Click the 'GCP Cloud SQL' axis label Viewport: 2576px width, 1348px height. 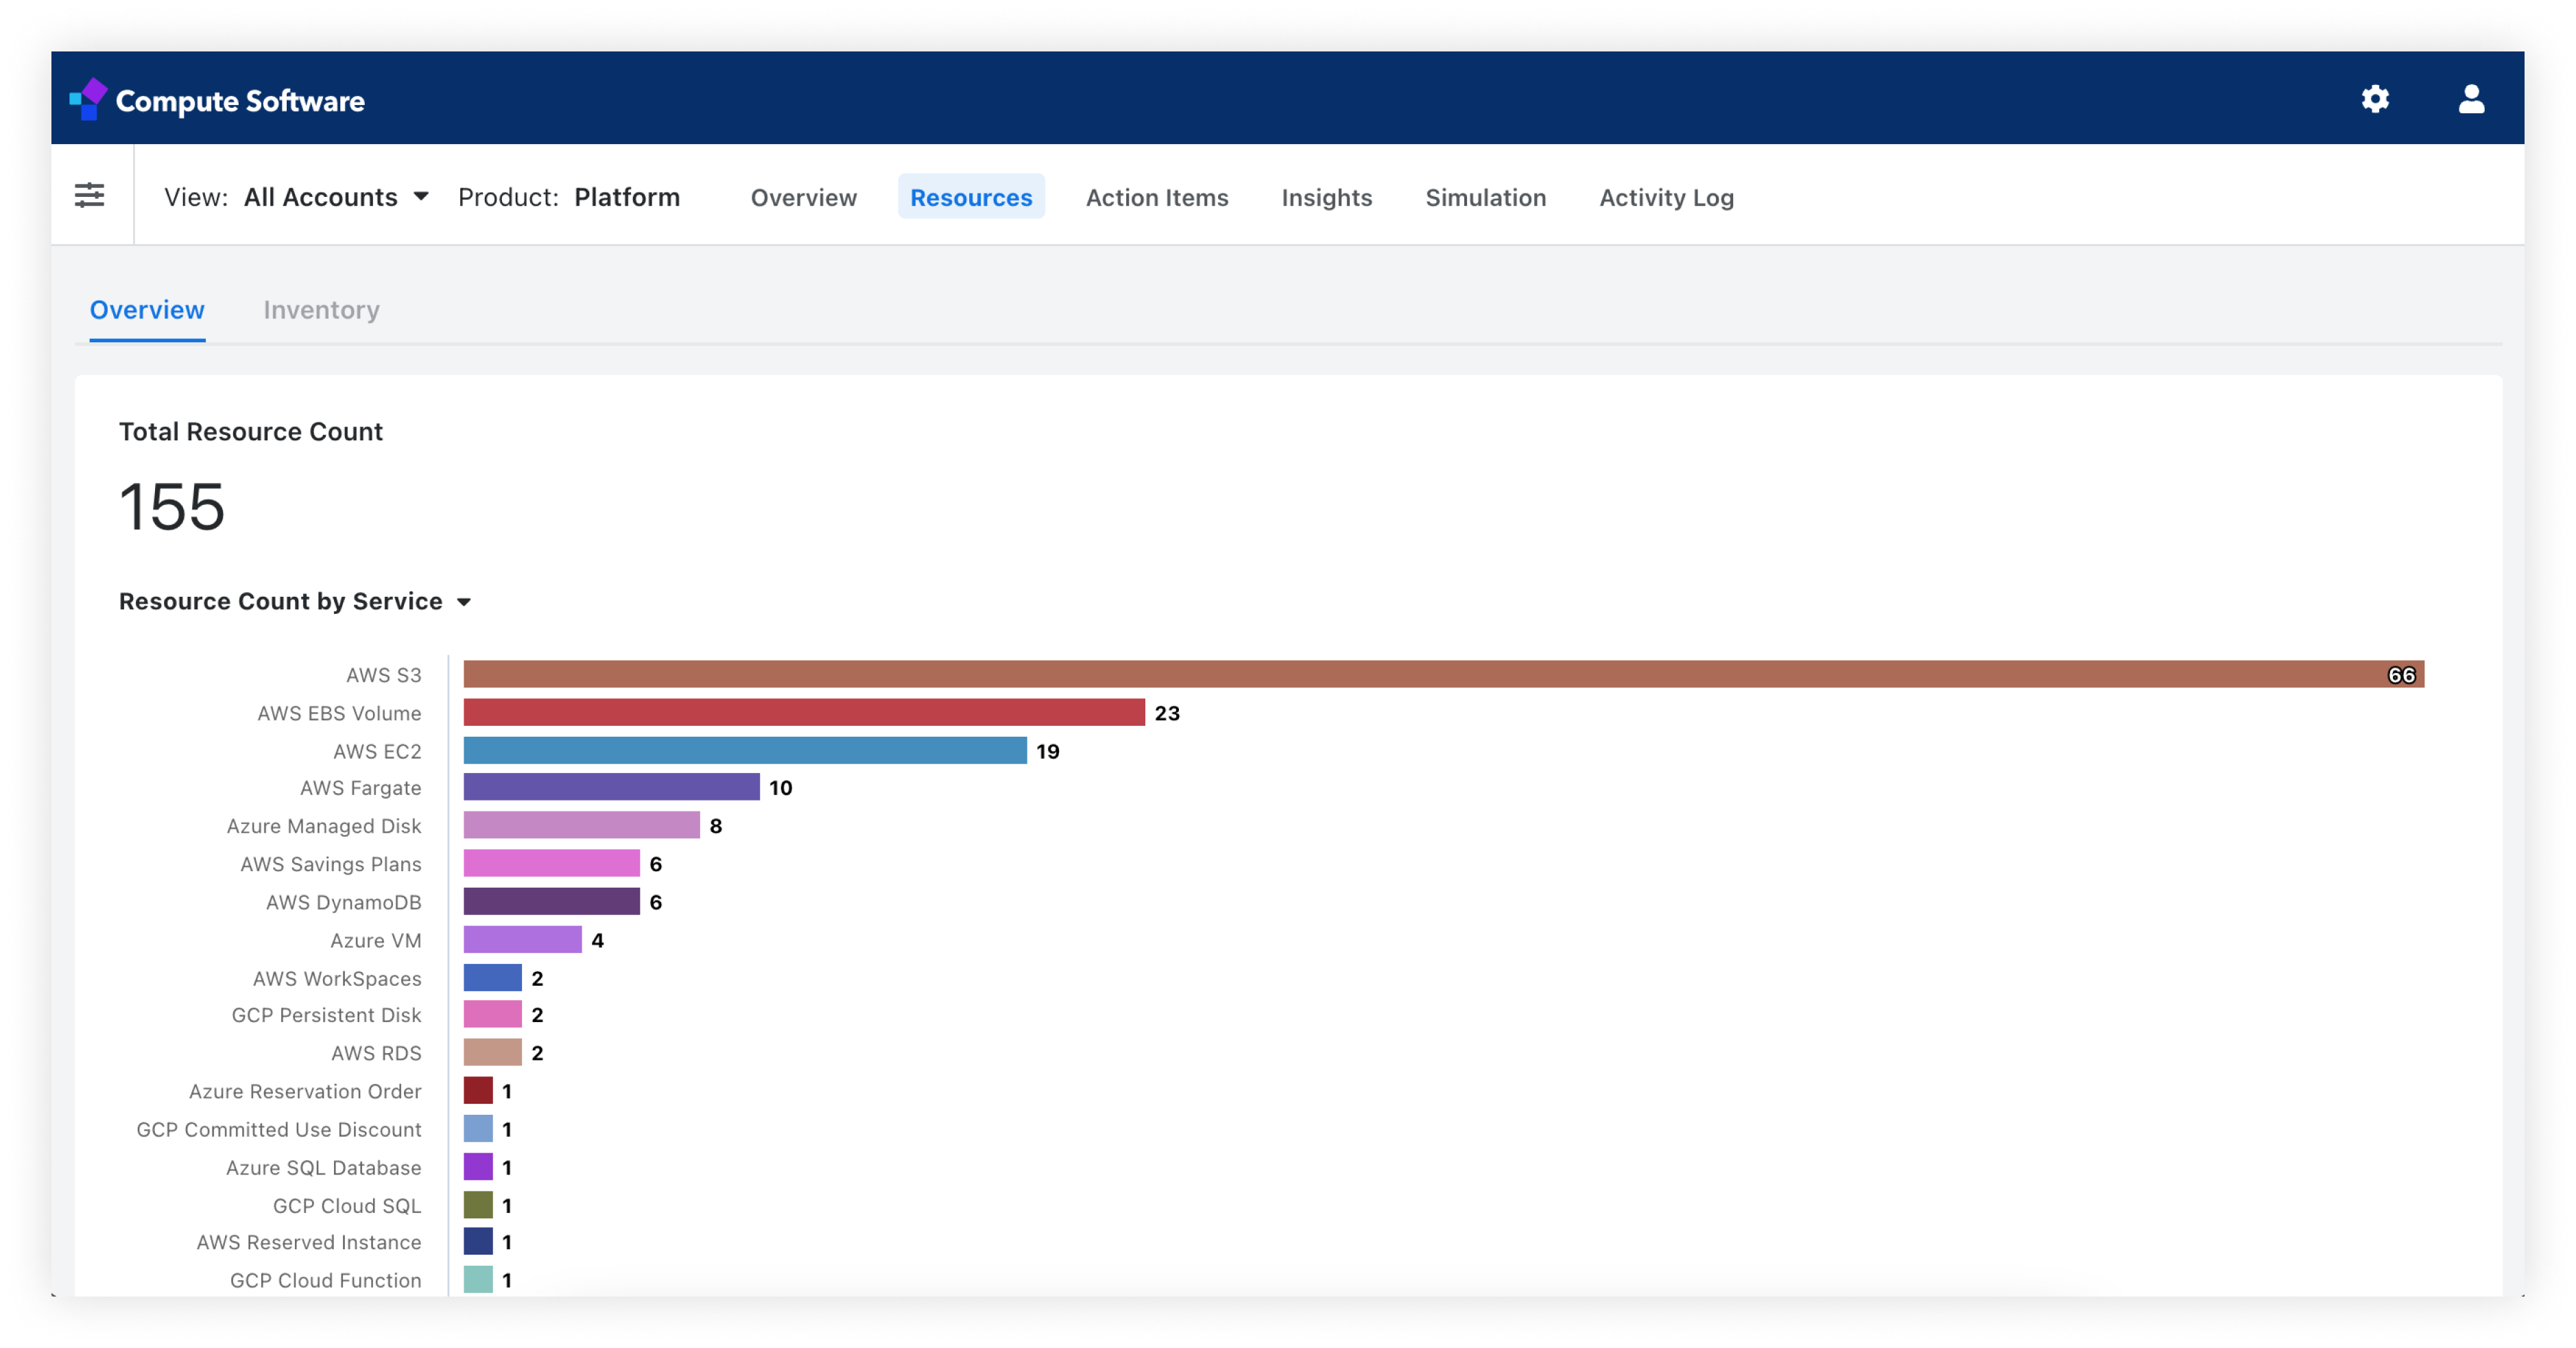(347, 1205)
